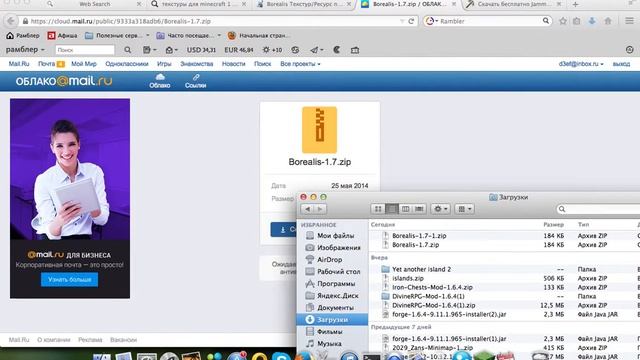This screenshot has width=640, height=360.
Task: Select AirDrop in the Finder sidebar
Action: coord(330,260)
